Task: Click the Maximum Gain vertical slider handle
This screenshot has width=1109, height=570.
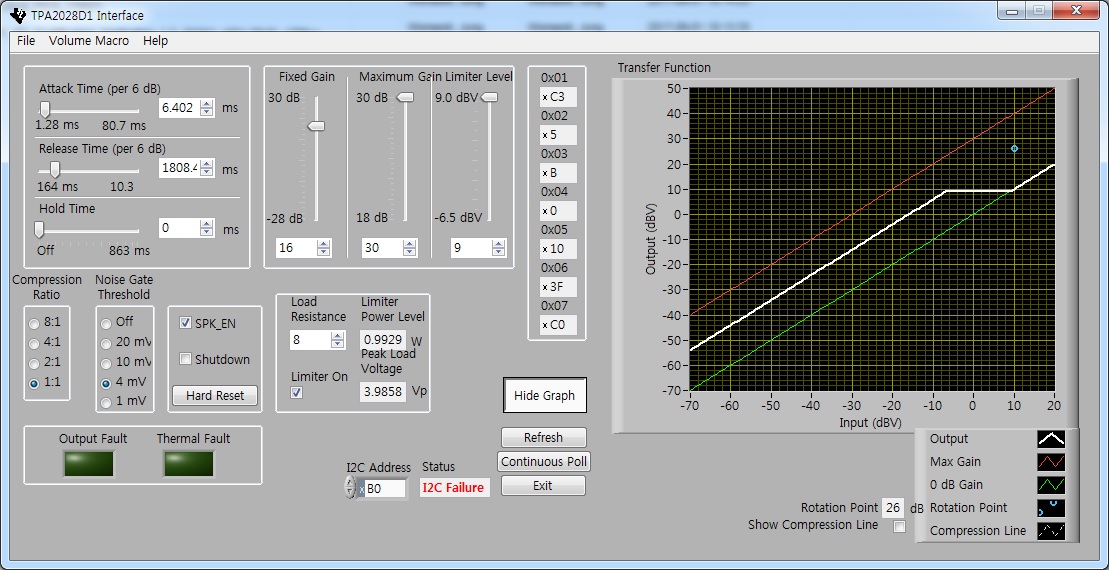Action: [406, 98]
